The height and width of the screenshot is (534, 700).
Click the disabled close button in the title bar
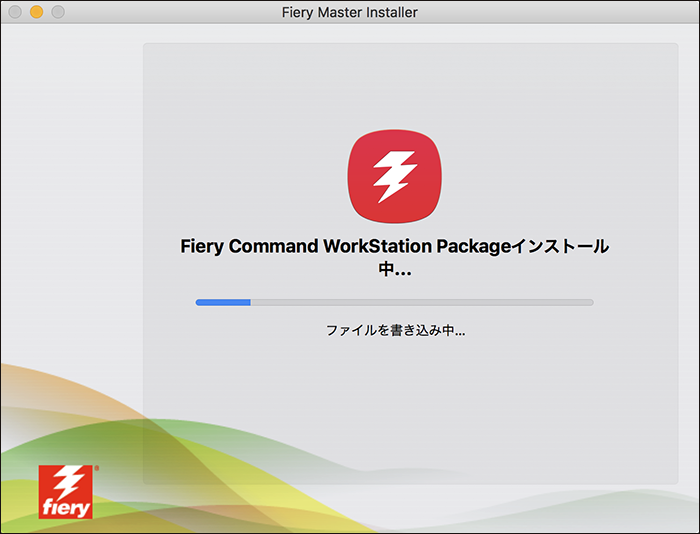coord(15,12)
